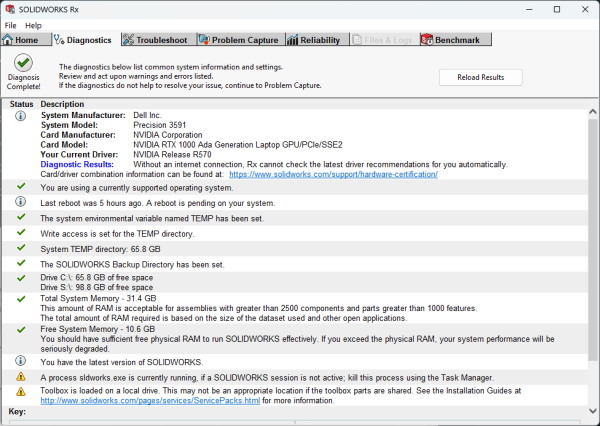Open the Reliability tab

pos(317,40)
